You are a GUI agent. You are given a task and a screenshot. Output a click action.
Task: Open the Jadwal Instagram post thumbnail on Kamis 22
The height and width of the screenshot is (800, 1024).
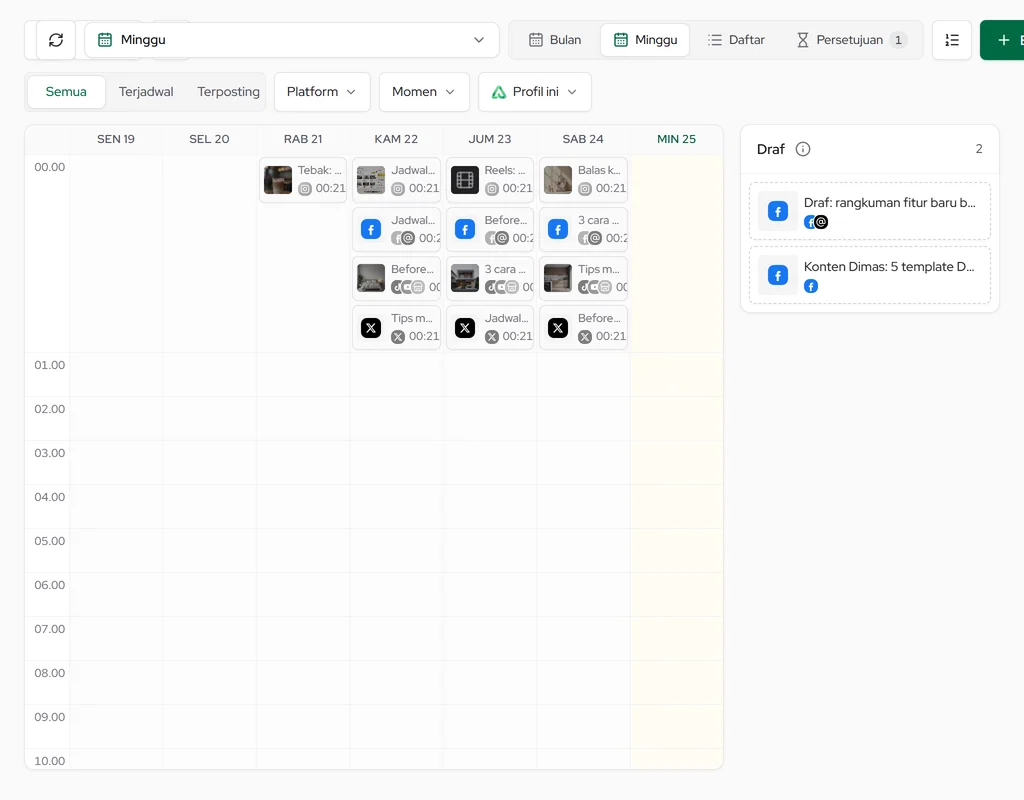[x=371, y=180]
